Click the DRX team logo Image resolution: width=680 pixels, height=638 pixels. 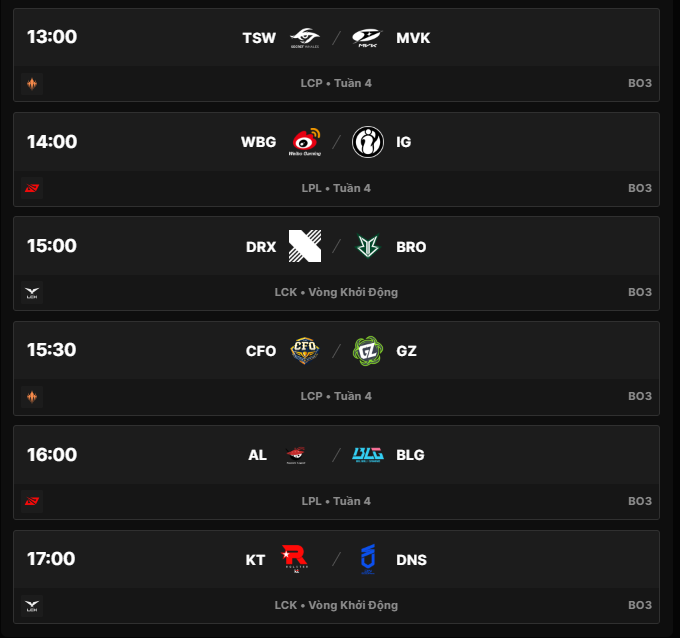pyautogui.click(x=304, y=246)
